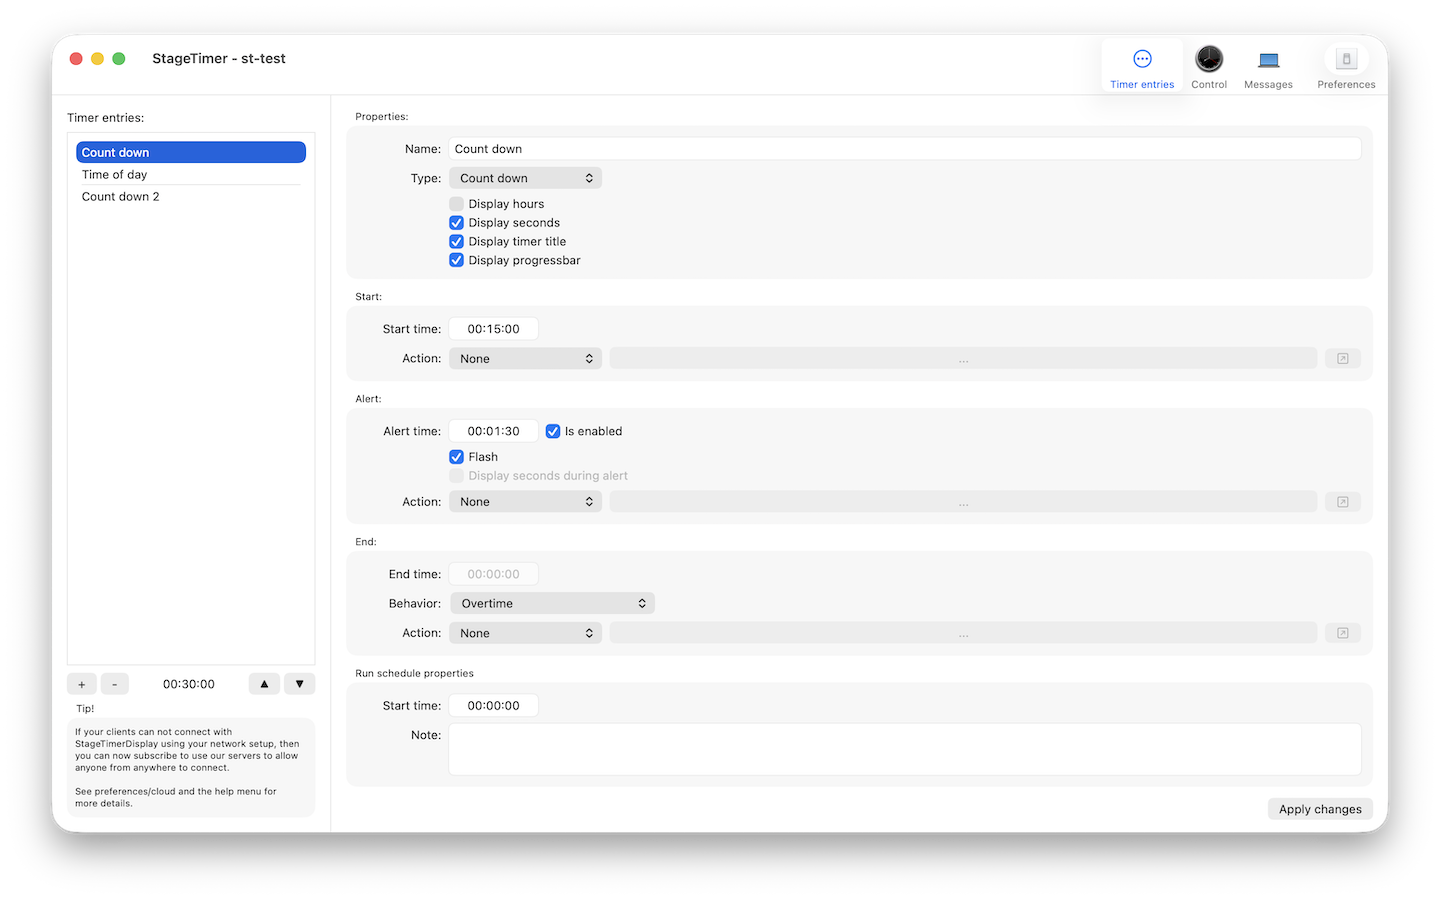1440x900 pixels.
Task: Click the Apply changes button
Action: [x=1320, y=809]
